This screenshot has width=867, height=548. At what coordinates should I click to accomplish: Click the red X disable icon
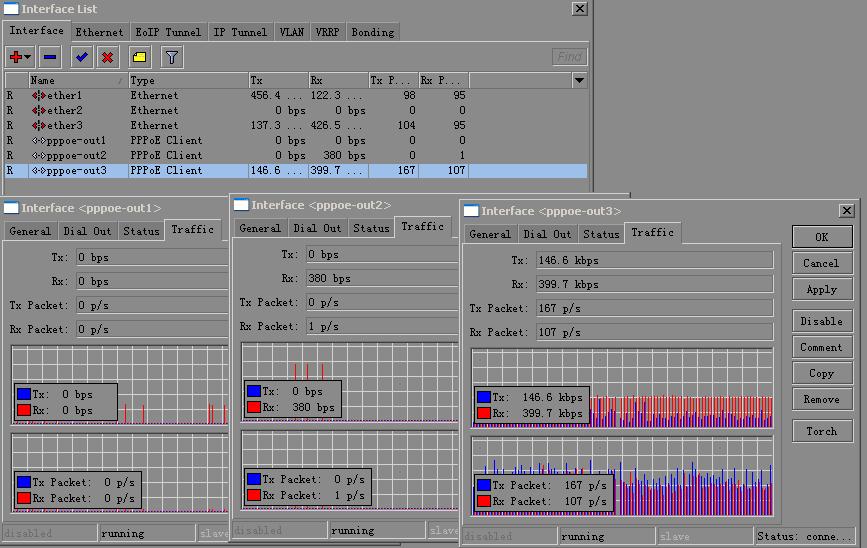click(x=107, y=57)
